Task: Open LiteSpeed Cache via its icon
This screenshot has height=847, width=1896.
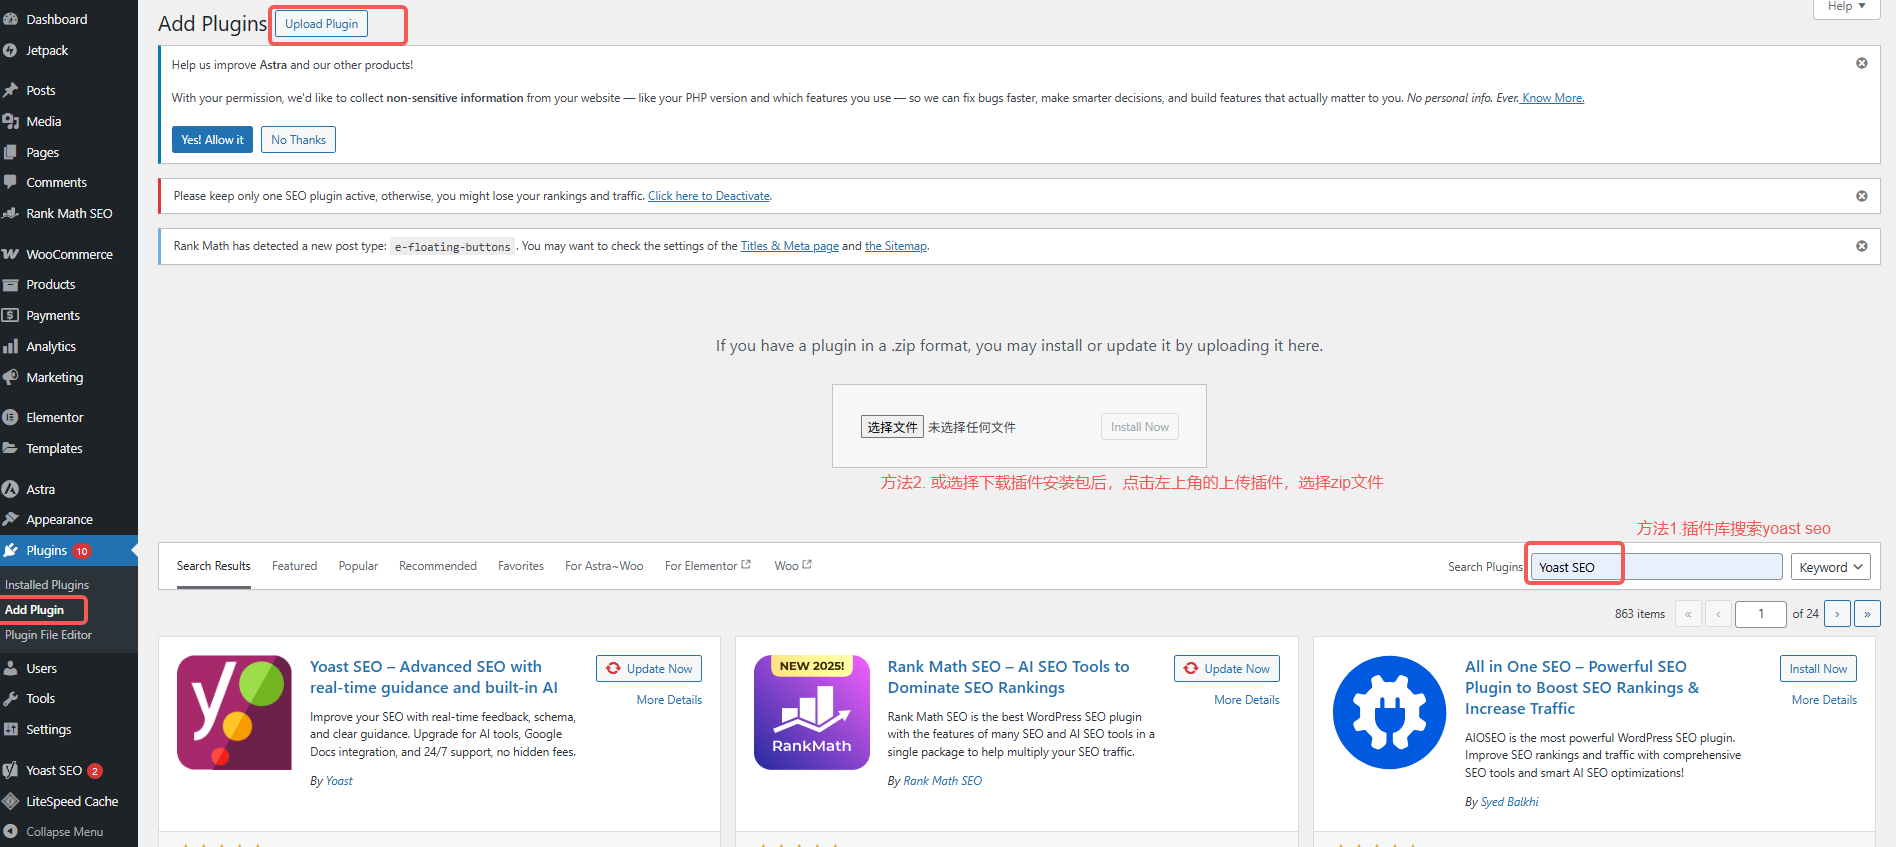Action: [10, 801]
